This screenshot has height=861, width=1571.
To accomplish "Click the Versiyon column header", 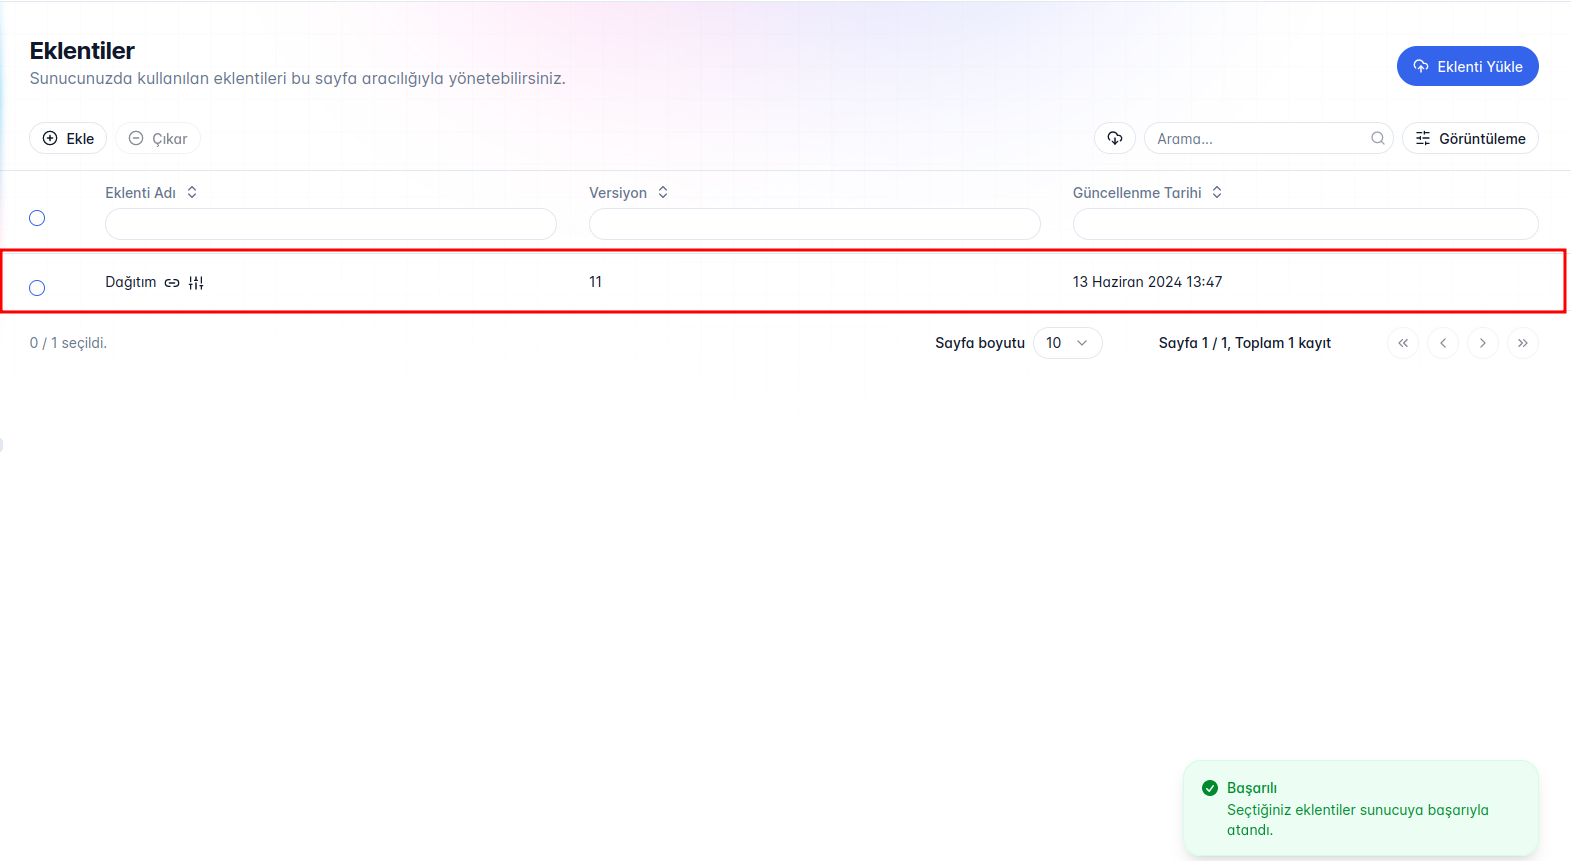I will (x=618, y=193).
